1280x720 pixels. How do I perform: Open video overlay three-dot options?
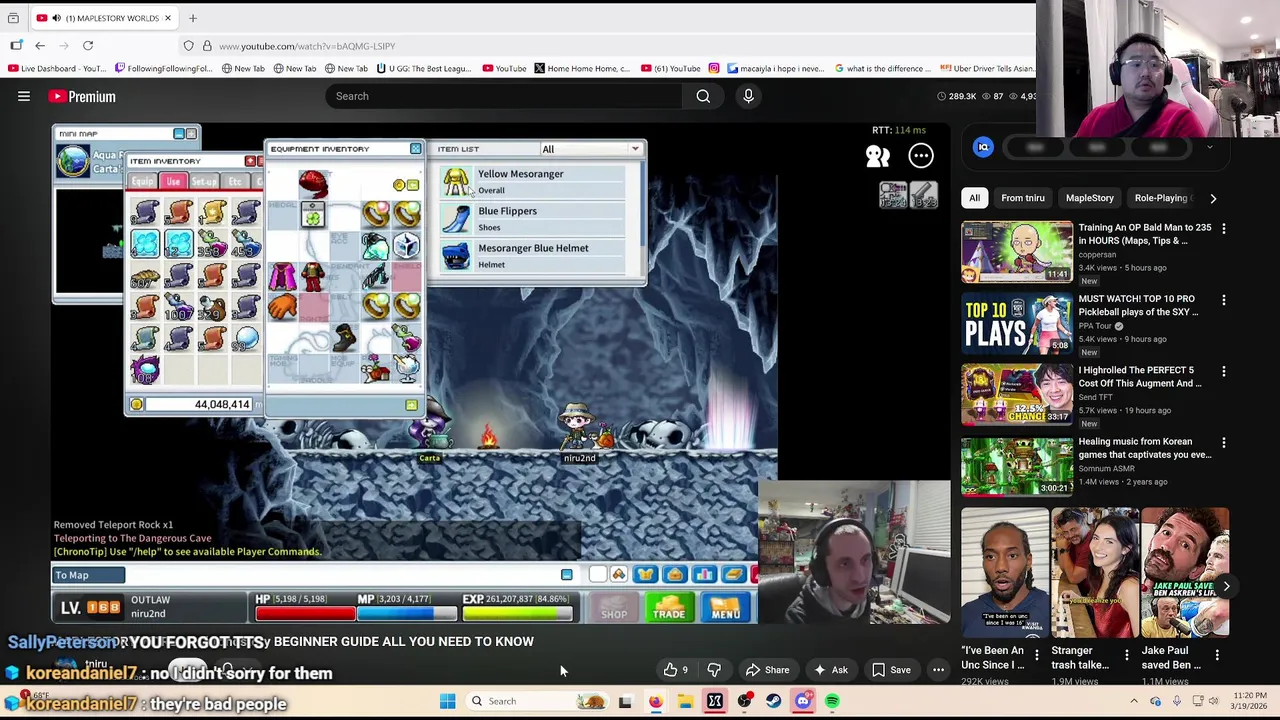coord(921,155)
